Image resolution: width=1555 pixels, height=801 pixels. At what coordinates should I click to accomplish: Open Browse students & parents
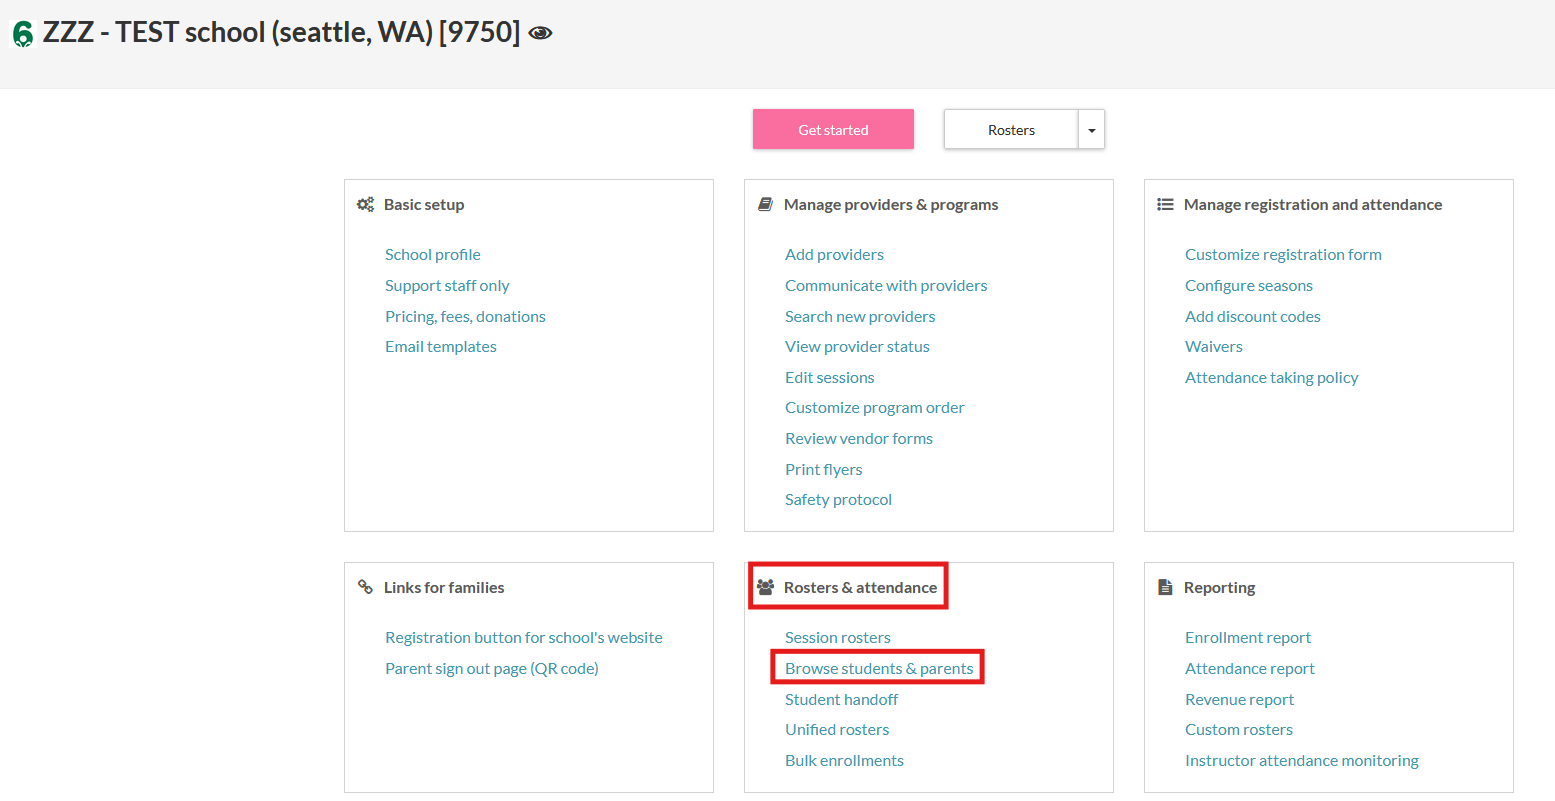(x=879, y=668)
